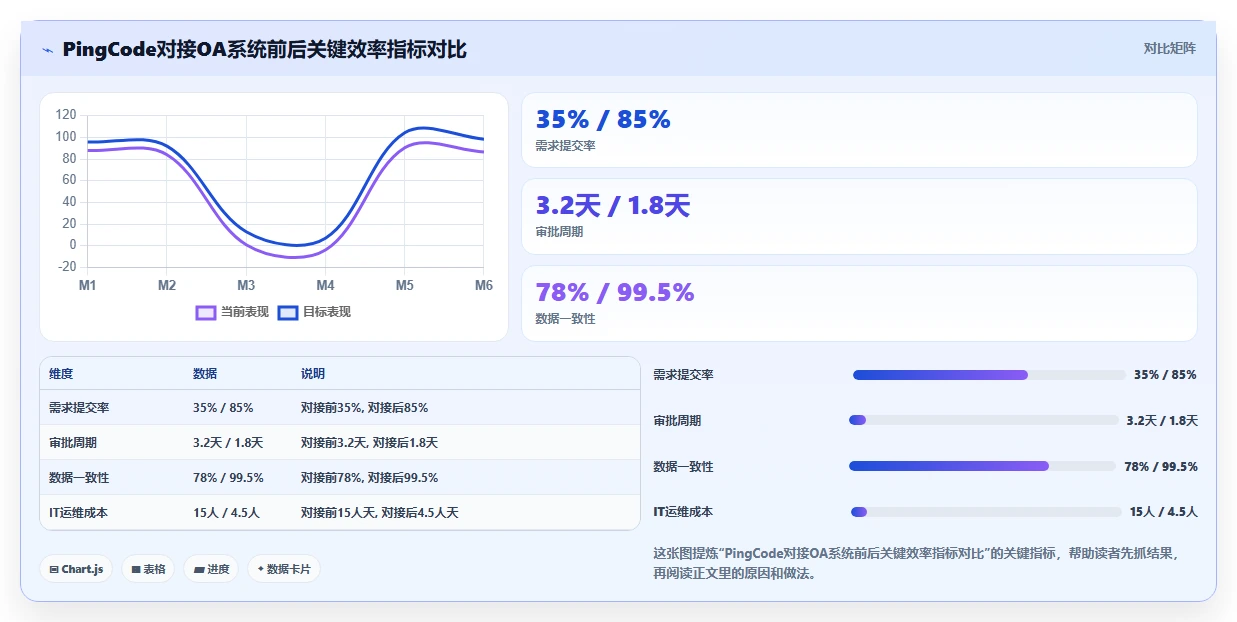Screen dimensions: 1237x622
Task: Select the 数据一致性 table row cell
Action: pyautogui.click(x=79, y=477)
